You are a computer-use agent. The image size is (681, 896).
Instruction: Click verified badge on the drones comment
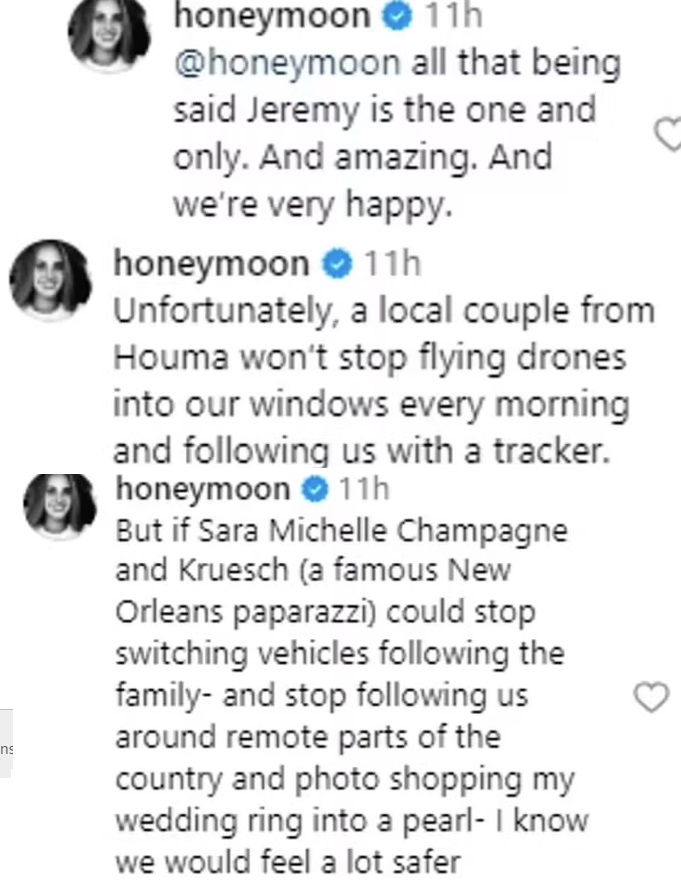tap(340, 265)
